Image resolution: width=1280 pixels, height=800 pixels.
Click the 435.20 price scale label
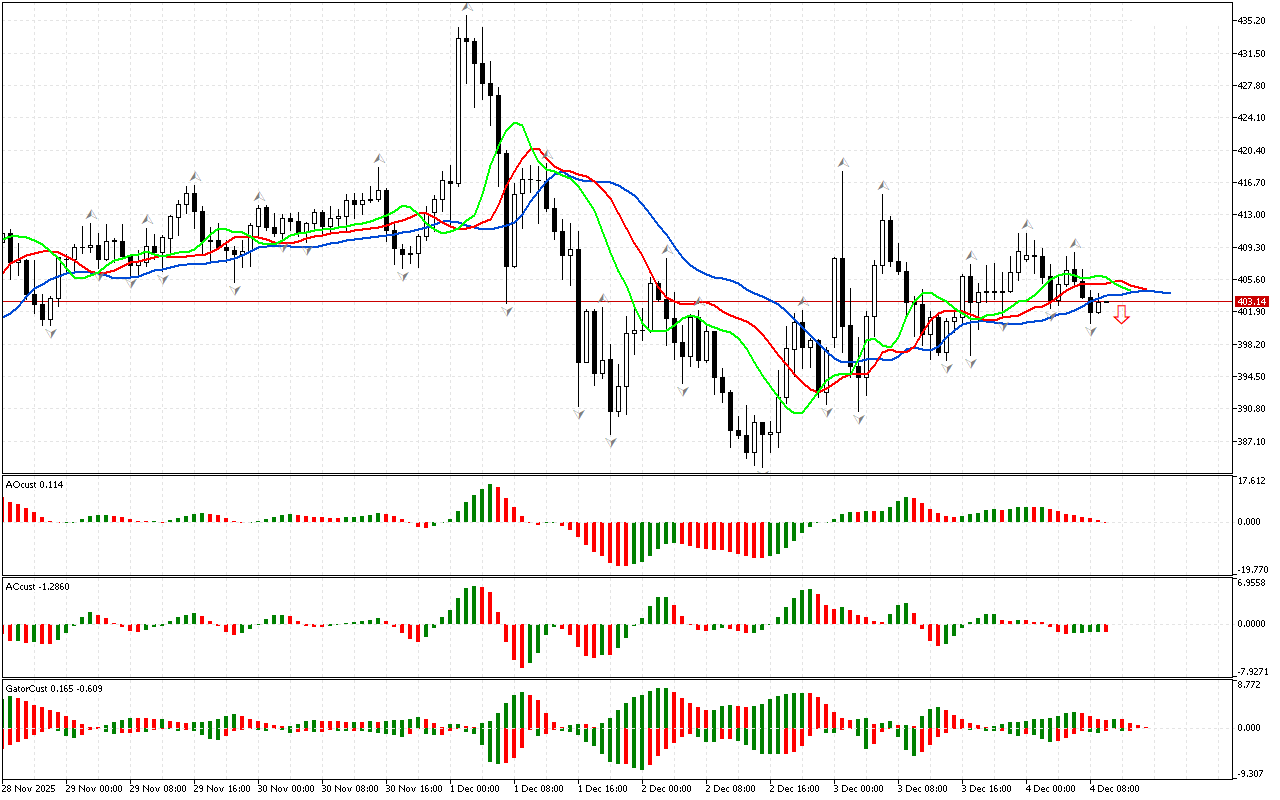1252,20
